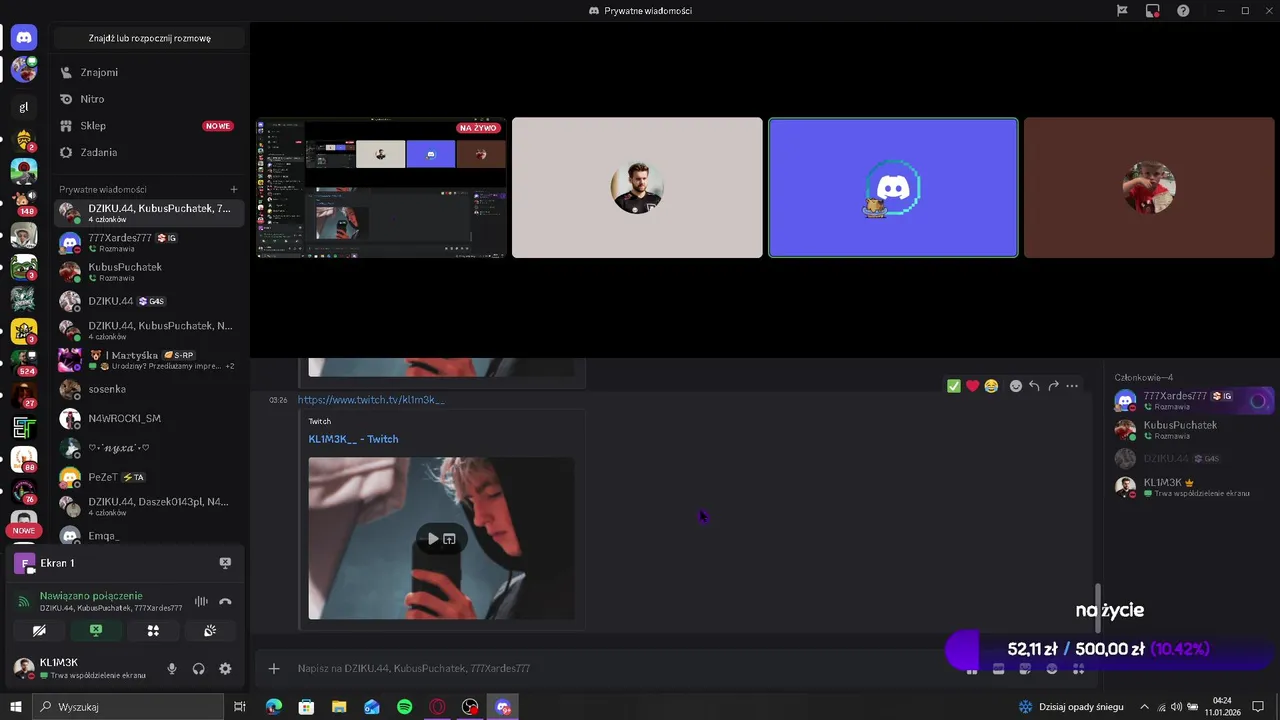Open 777Xardes777 in members list

point(1192,400)
